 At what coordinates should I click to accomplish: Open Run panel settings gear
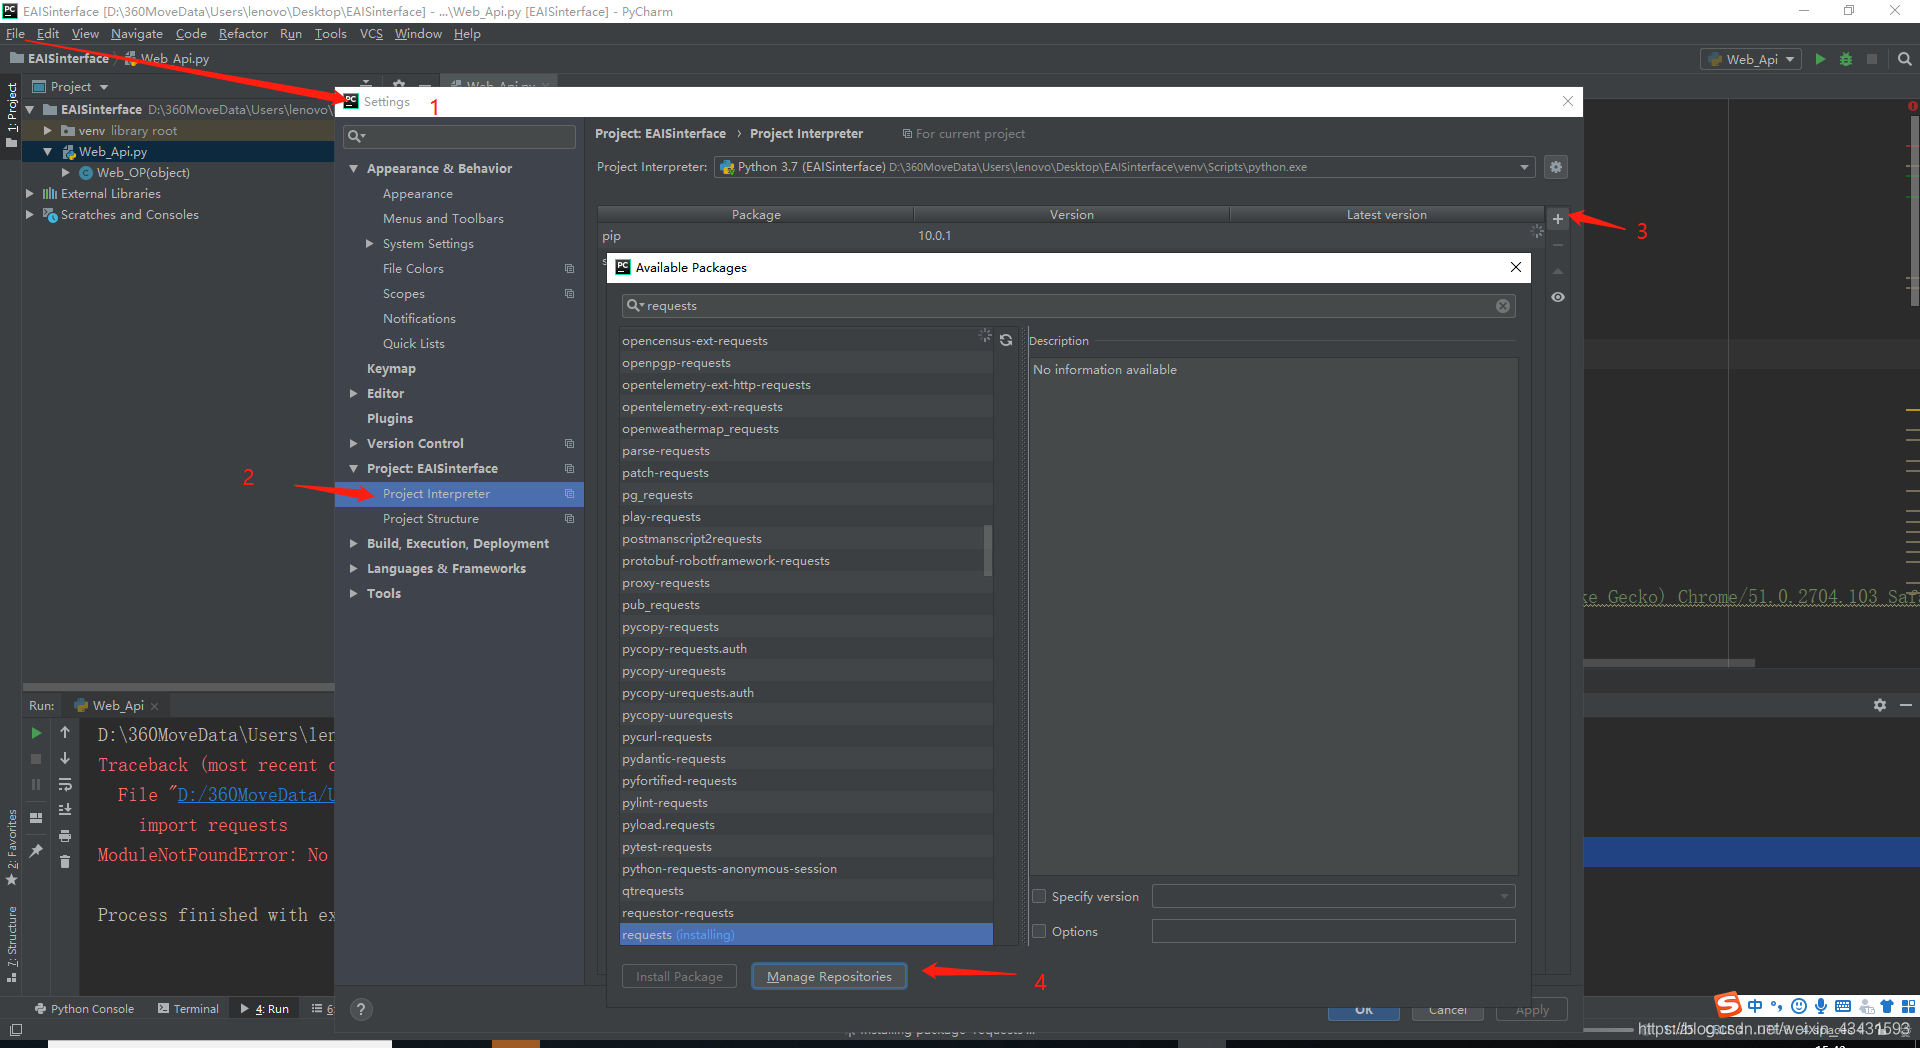coord(1880,705)
